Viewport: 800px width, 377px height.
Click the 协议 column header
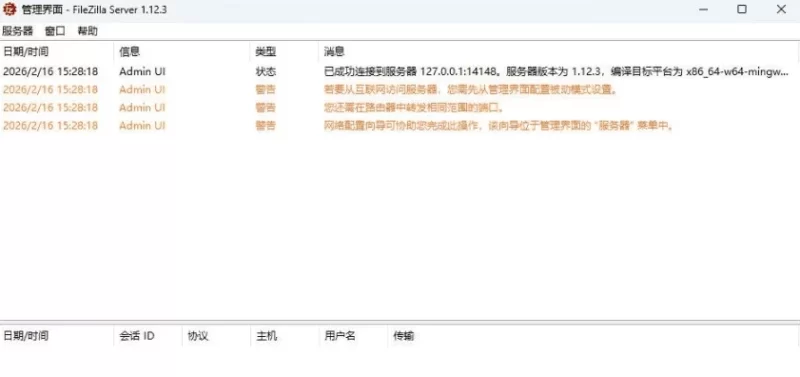coord(216,336)
